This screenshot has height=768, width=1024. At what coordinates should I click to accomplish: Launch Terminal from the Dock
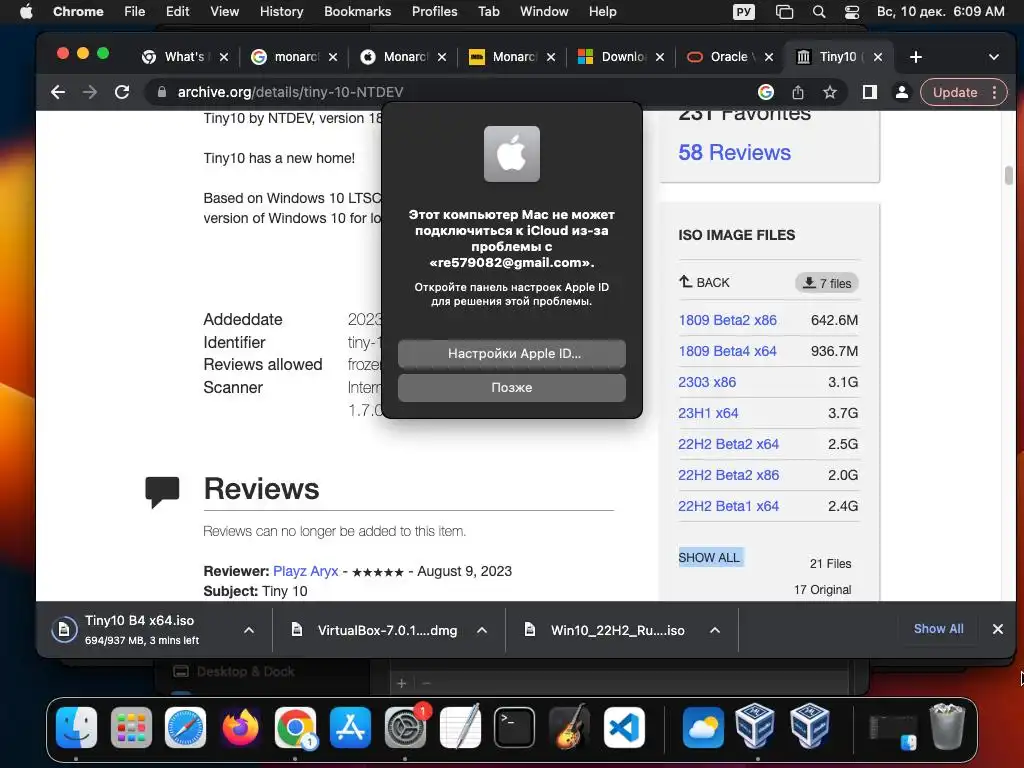click(x=515, y=727)
